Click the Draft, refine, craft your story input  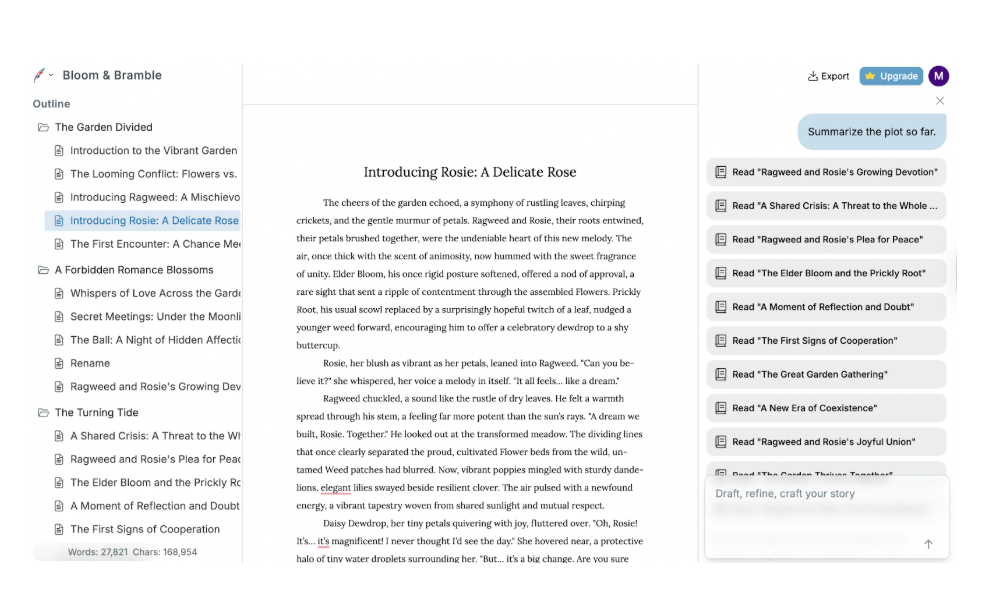click(x=827, y=516)
